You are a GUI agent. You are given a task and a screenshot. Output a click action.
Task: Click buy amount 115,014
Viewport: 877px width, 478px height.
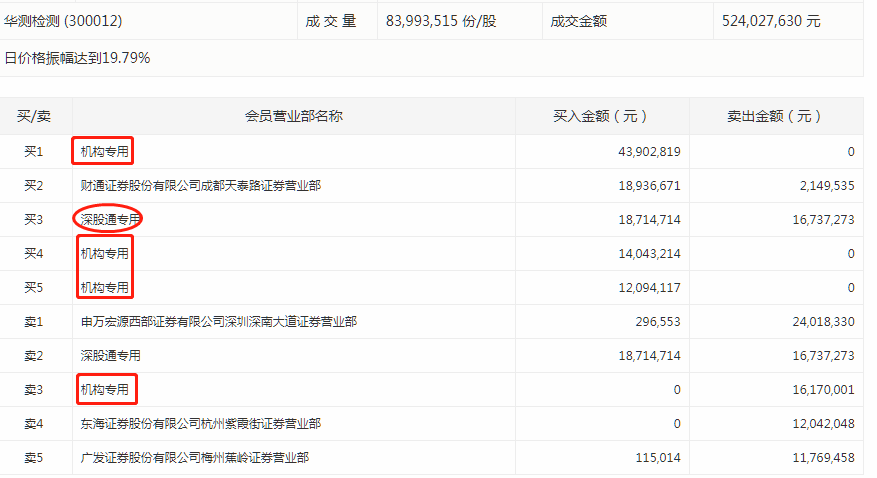[x=658, y=458]
